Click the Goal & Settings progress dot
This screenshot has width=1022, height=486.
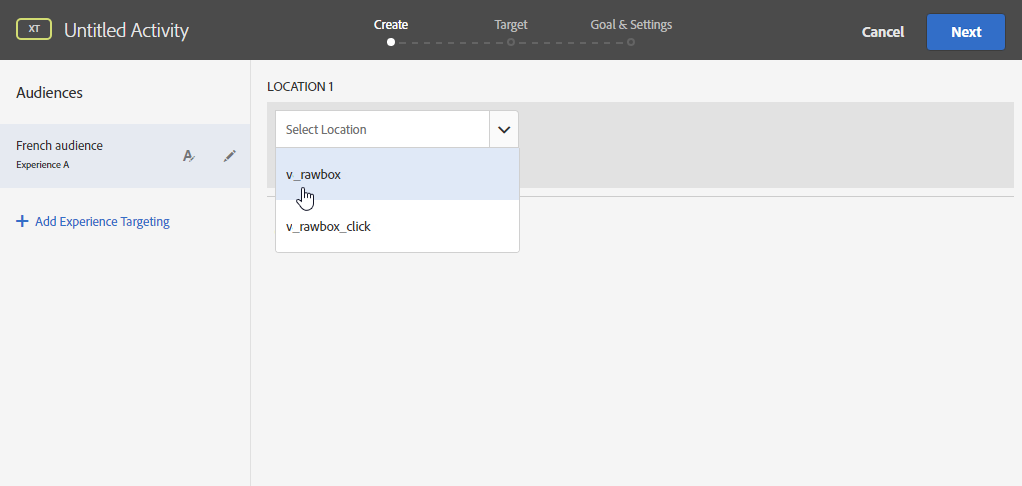[631, 42]
